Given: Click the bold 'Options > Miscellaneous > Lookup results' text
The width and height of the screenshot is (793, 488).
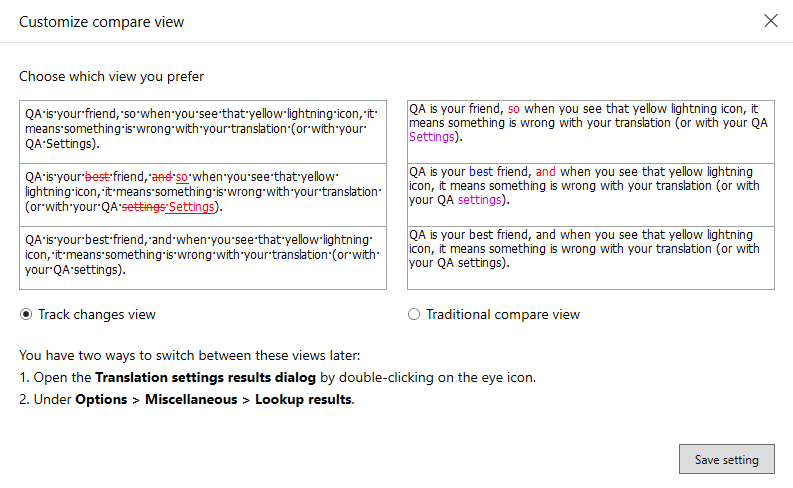Looking at the screenshot, I should point(213,399).
